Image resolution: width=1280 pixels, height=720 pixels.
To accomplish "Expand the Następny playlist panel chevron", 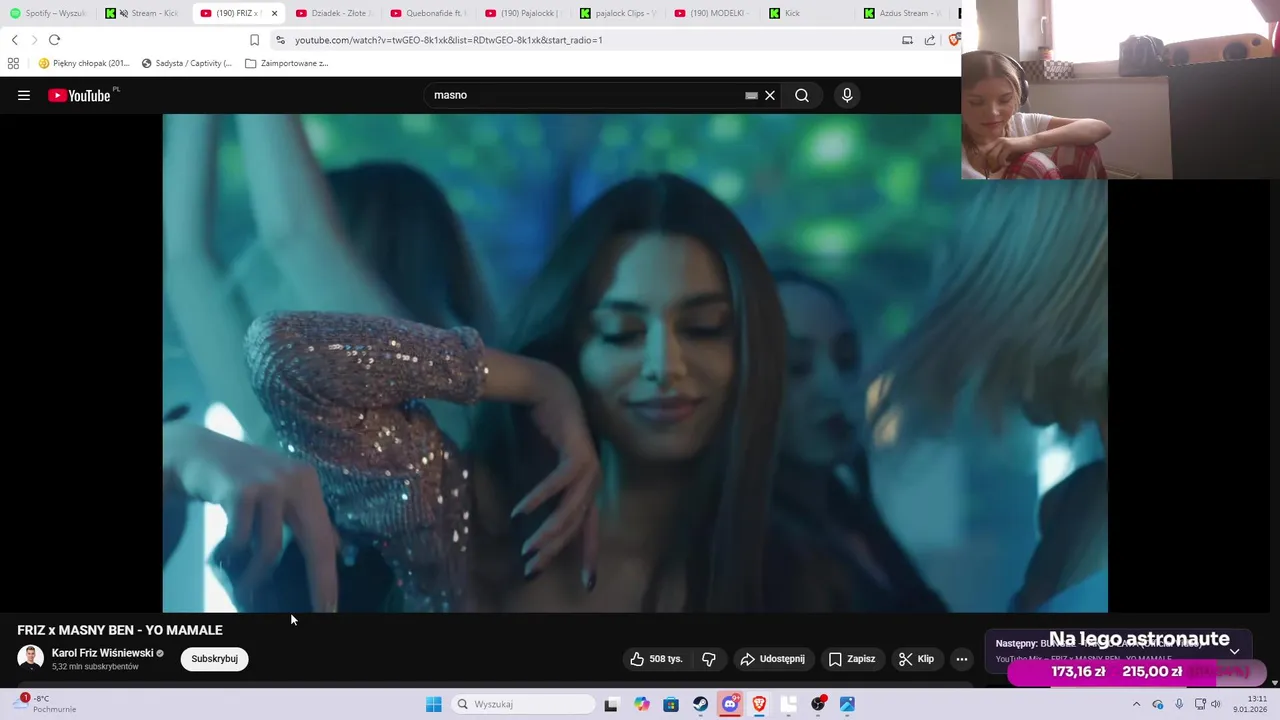I will [1234, 651].
